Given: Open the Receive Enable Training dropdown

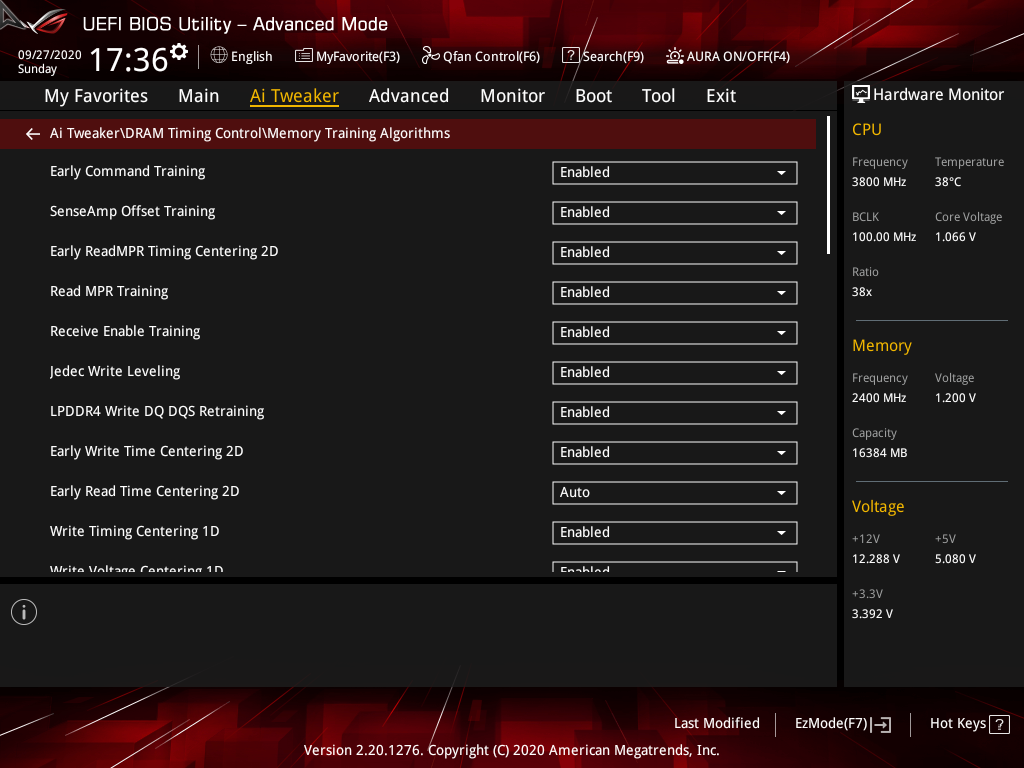Looking at the screenshot, I should coord(675,333).
